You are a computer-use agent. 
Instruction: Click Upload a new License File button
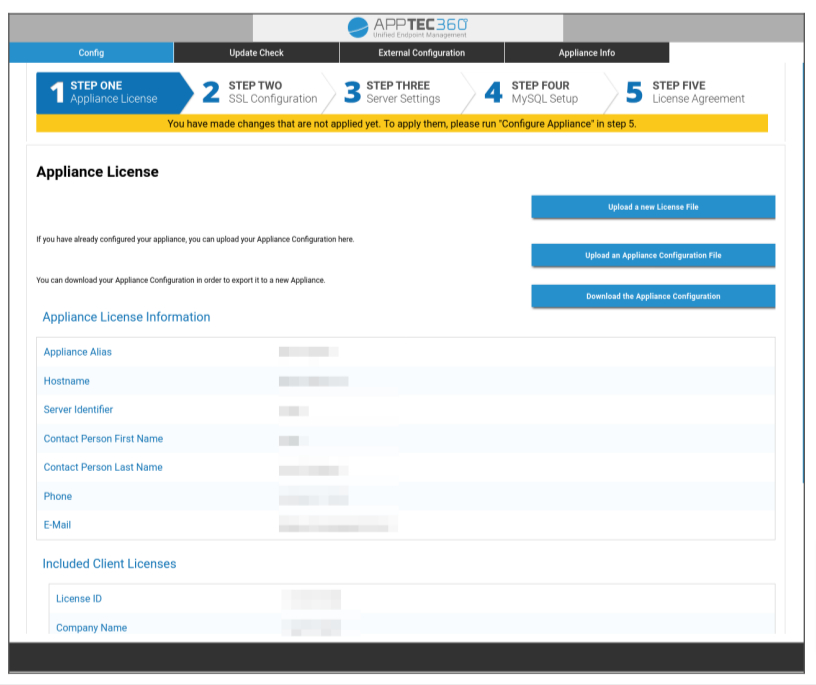pyautogui.click(x=653, y=207)
